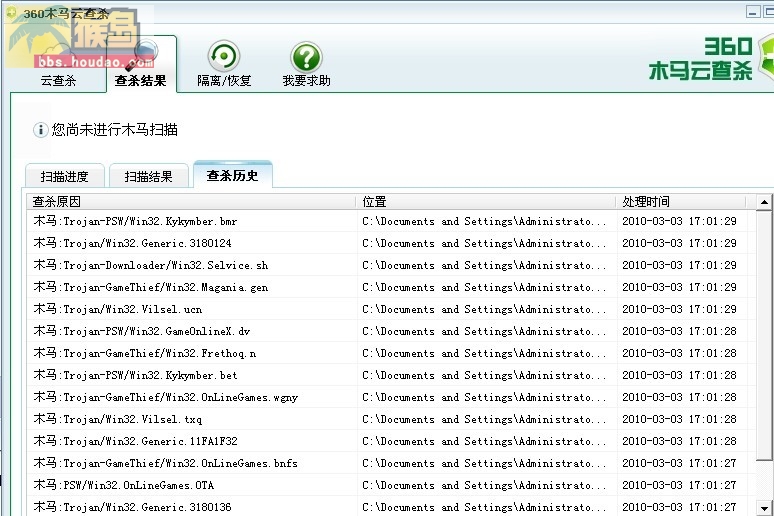Select row Trojan-GameThief/Win32.Frethoq.n
This screenshot has width=774, height=516.
(391, 353)
